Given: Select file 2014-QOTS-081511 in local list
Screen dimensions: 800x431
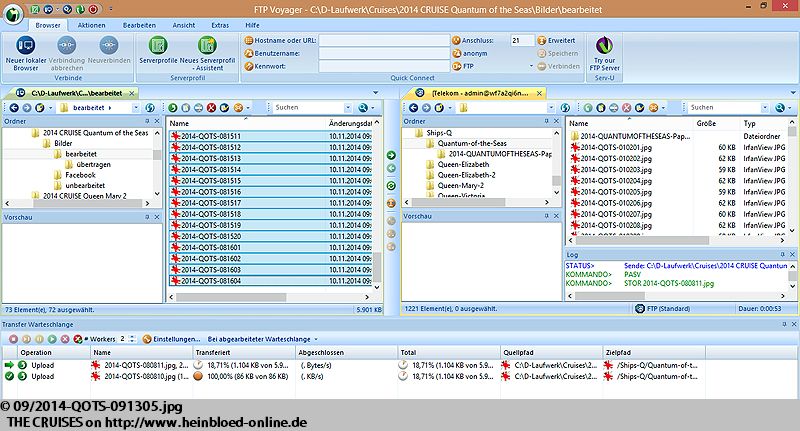Looking at the screenshot, I should [271, 136].
